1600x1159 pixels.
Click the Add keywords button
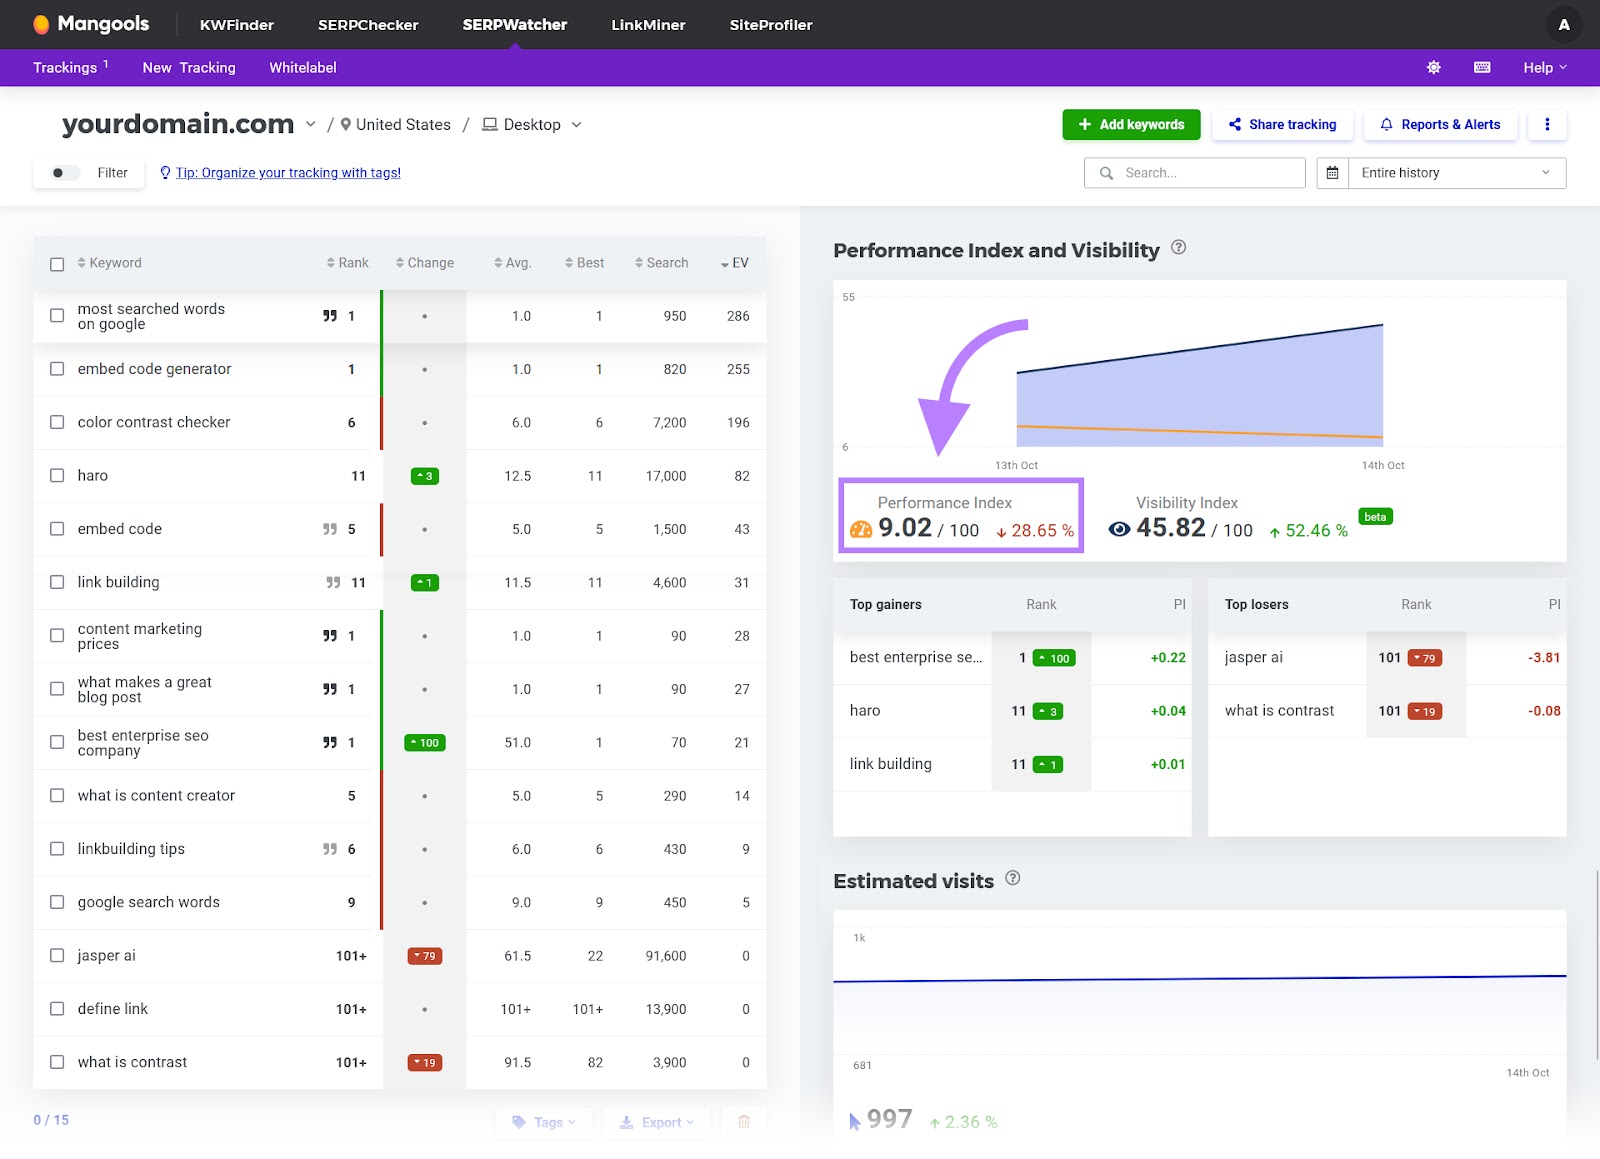[1131, 124]
